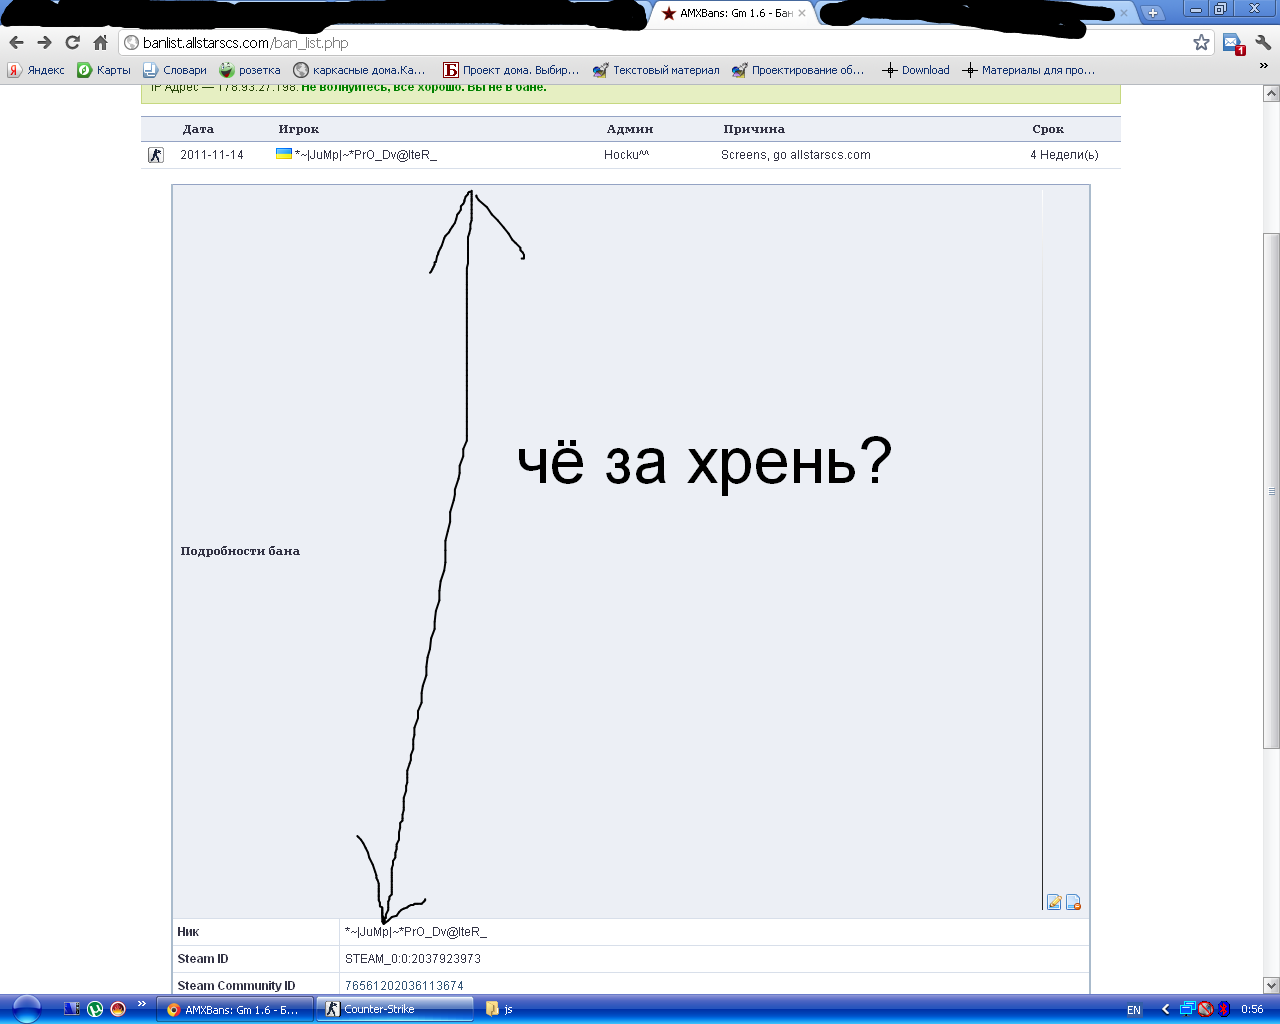Open the js folder taskbar button
Image resolution: width=1280 pixels, height=1024 pixels.
500,1009
